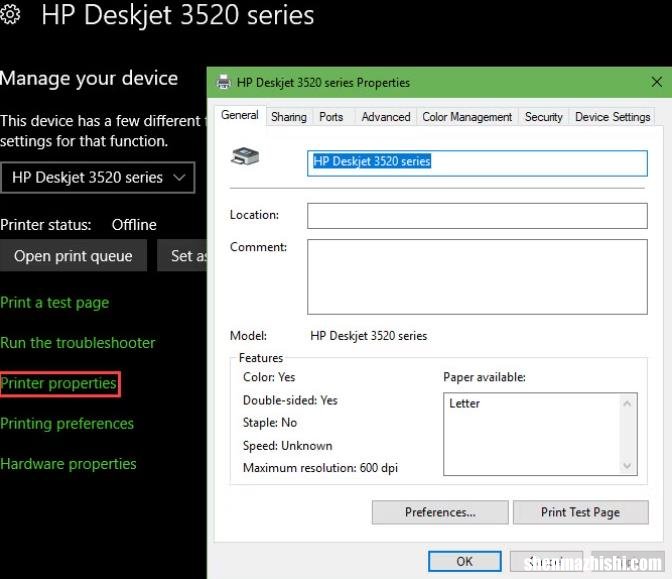Click the Open print queue button

(x=73, y=255)
